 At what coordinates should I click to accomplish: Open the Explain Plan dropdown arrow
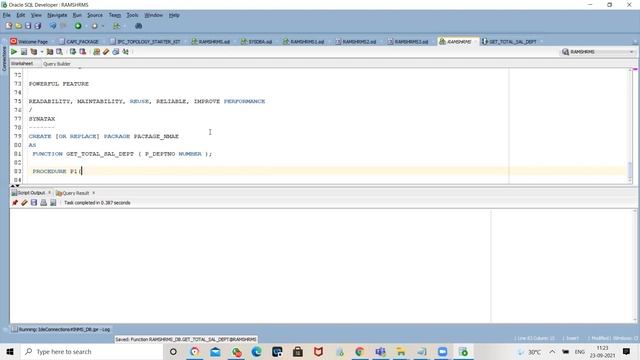click(42, 52)
